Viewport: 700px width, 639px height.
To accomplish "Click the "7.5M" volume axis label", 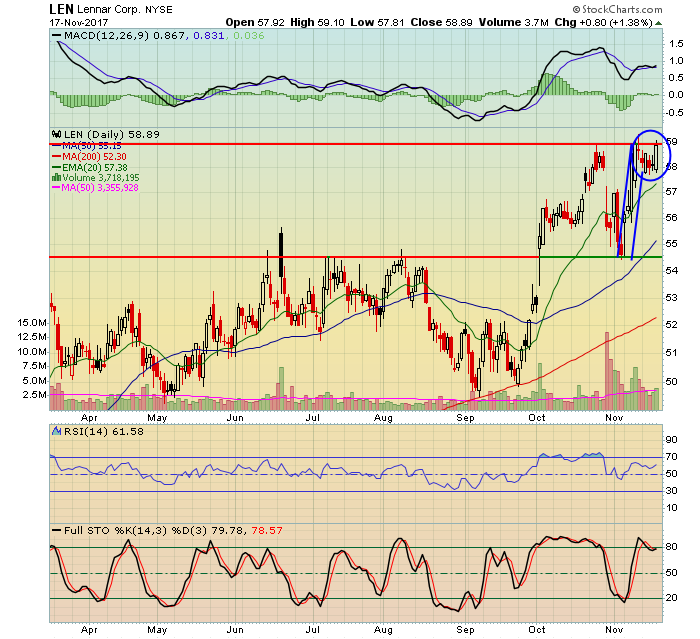I will point(34,366).
